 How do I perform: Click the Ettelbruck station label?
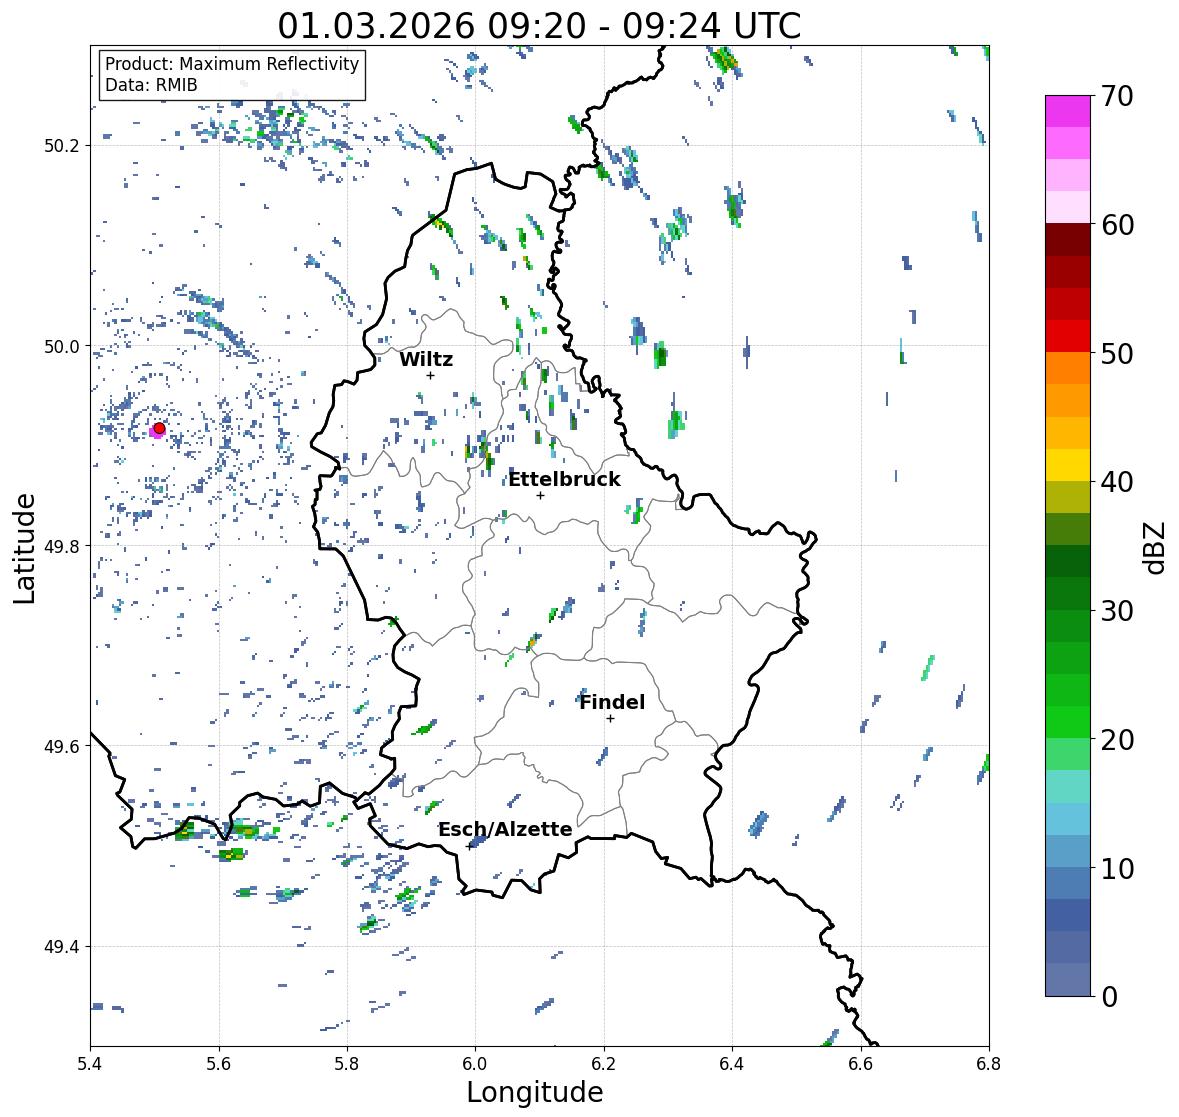tap(564, 479)
